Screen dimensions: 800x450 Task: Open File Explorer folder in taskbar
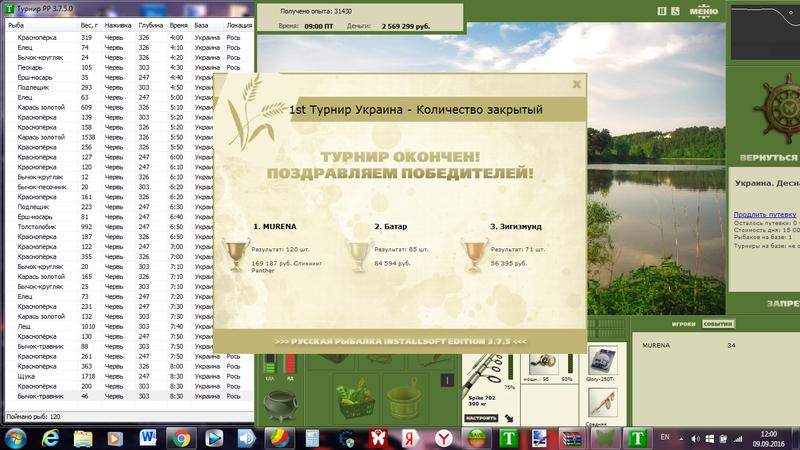pos(83,439)
